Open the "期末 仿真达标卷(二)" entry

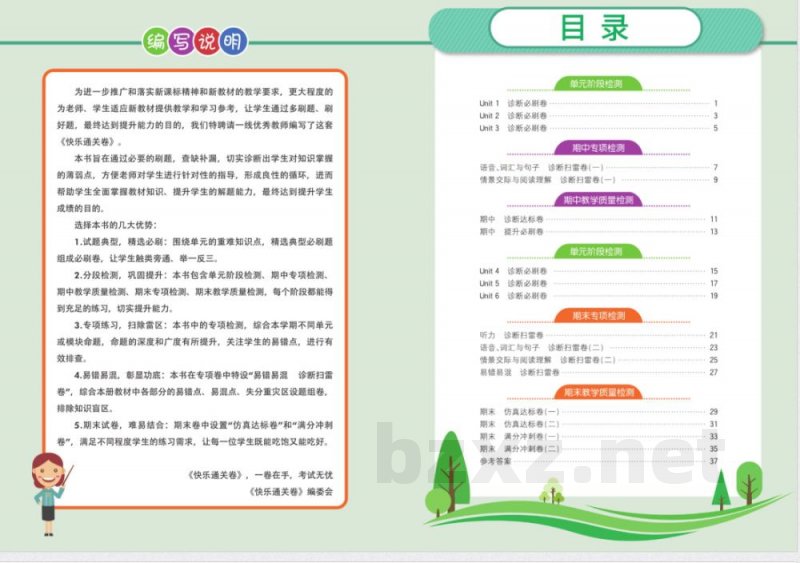tap(598, 424)
